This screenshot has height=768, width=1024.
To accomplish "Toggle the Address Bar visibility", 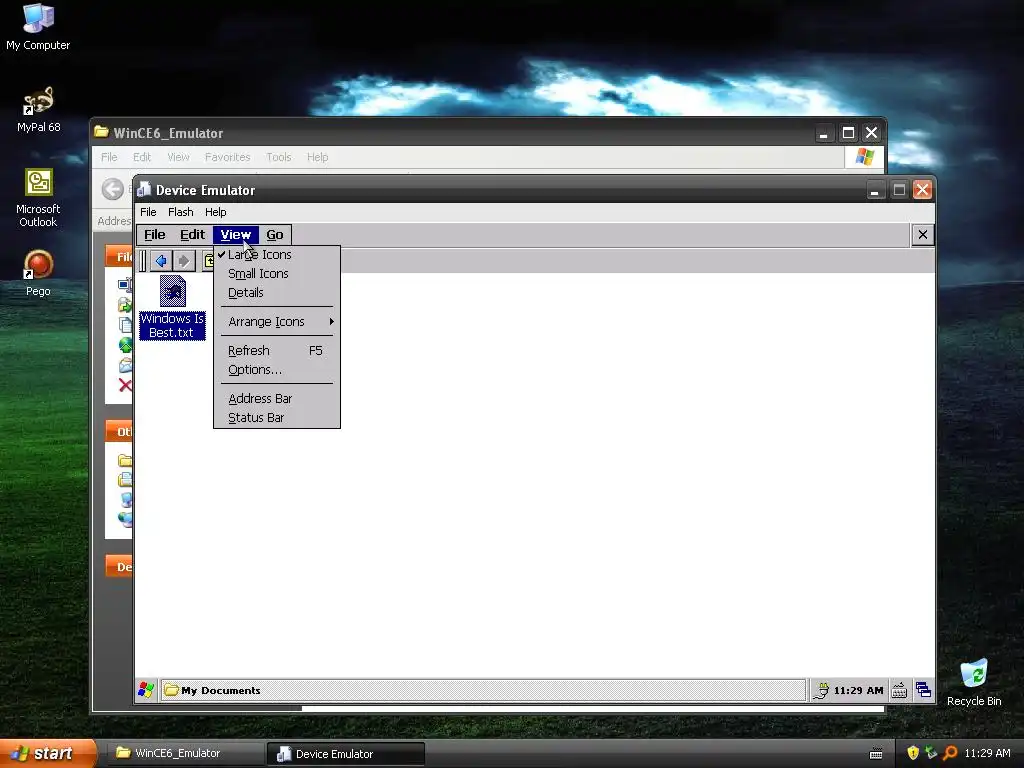I will click(277, 398).
